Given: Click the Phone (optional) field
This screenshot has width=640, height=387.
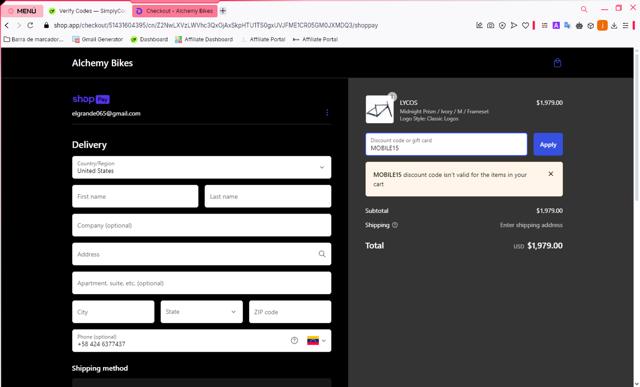Looking at the screenshot, I should click(x=202, y=340).
